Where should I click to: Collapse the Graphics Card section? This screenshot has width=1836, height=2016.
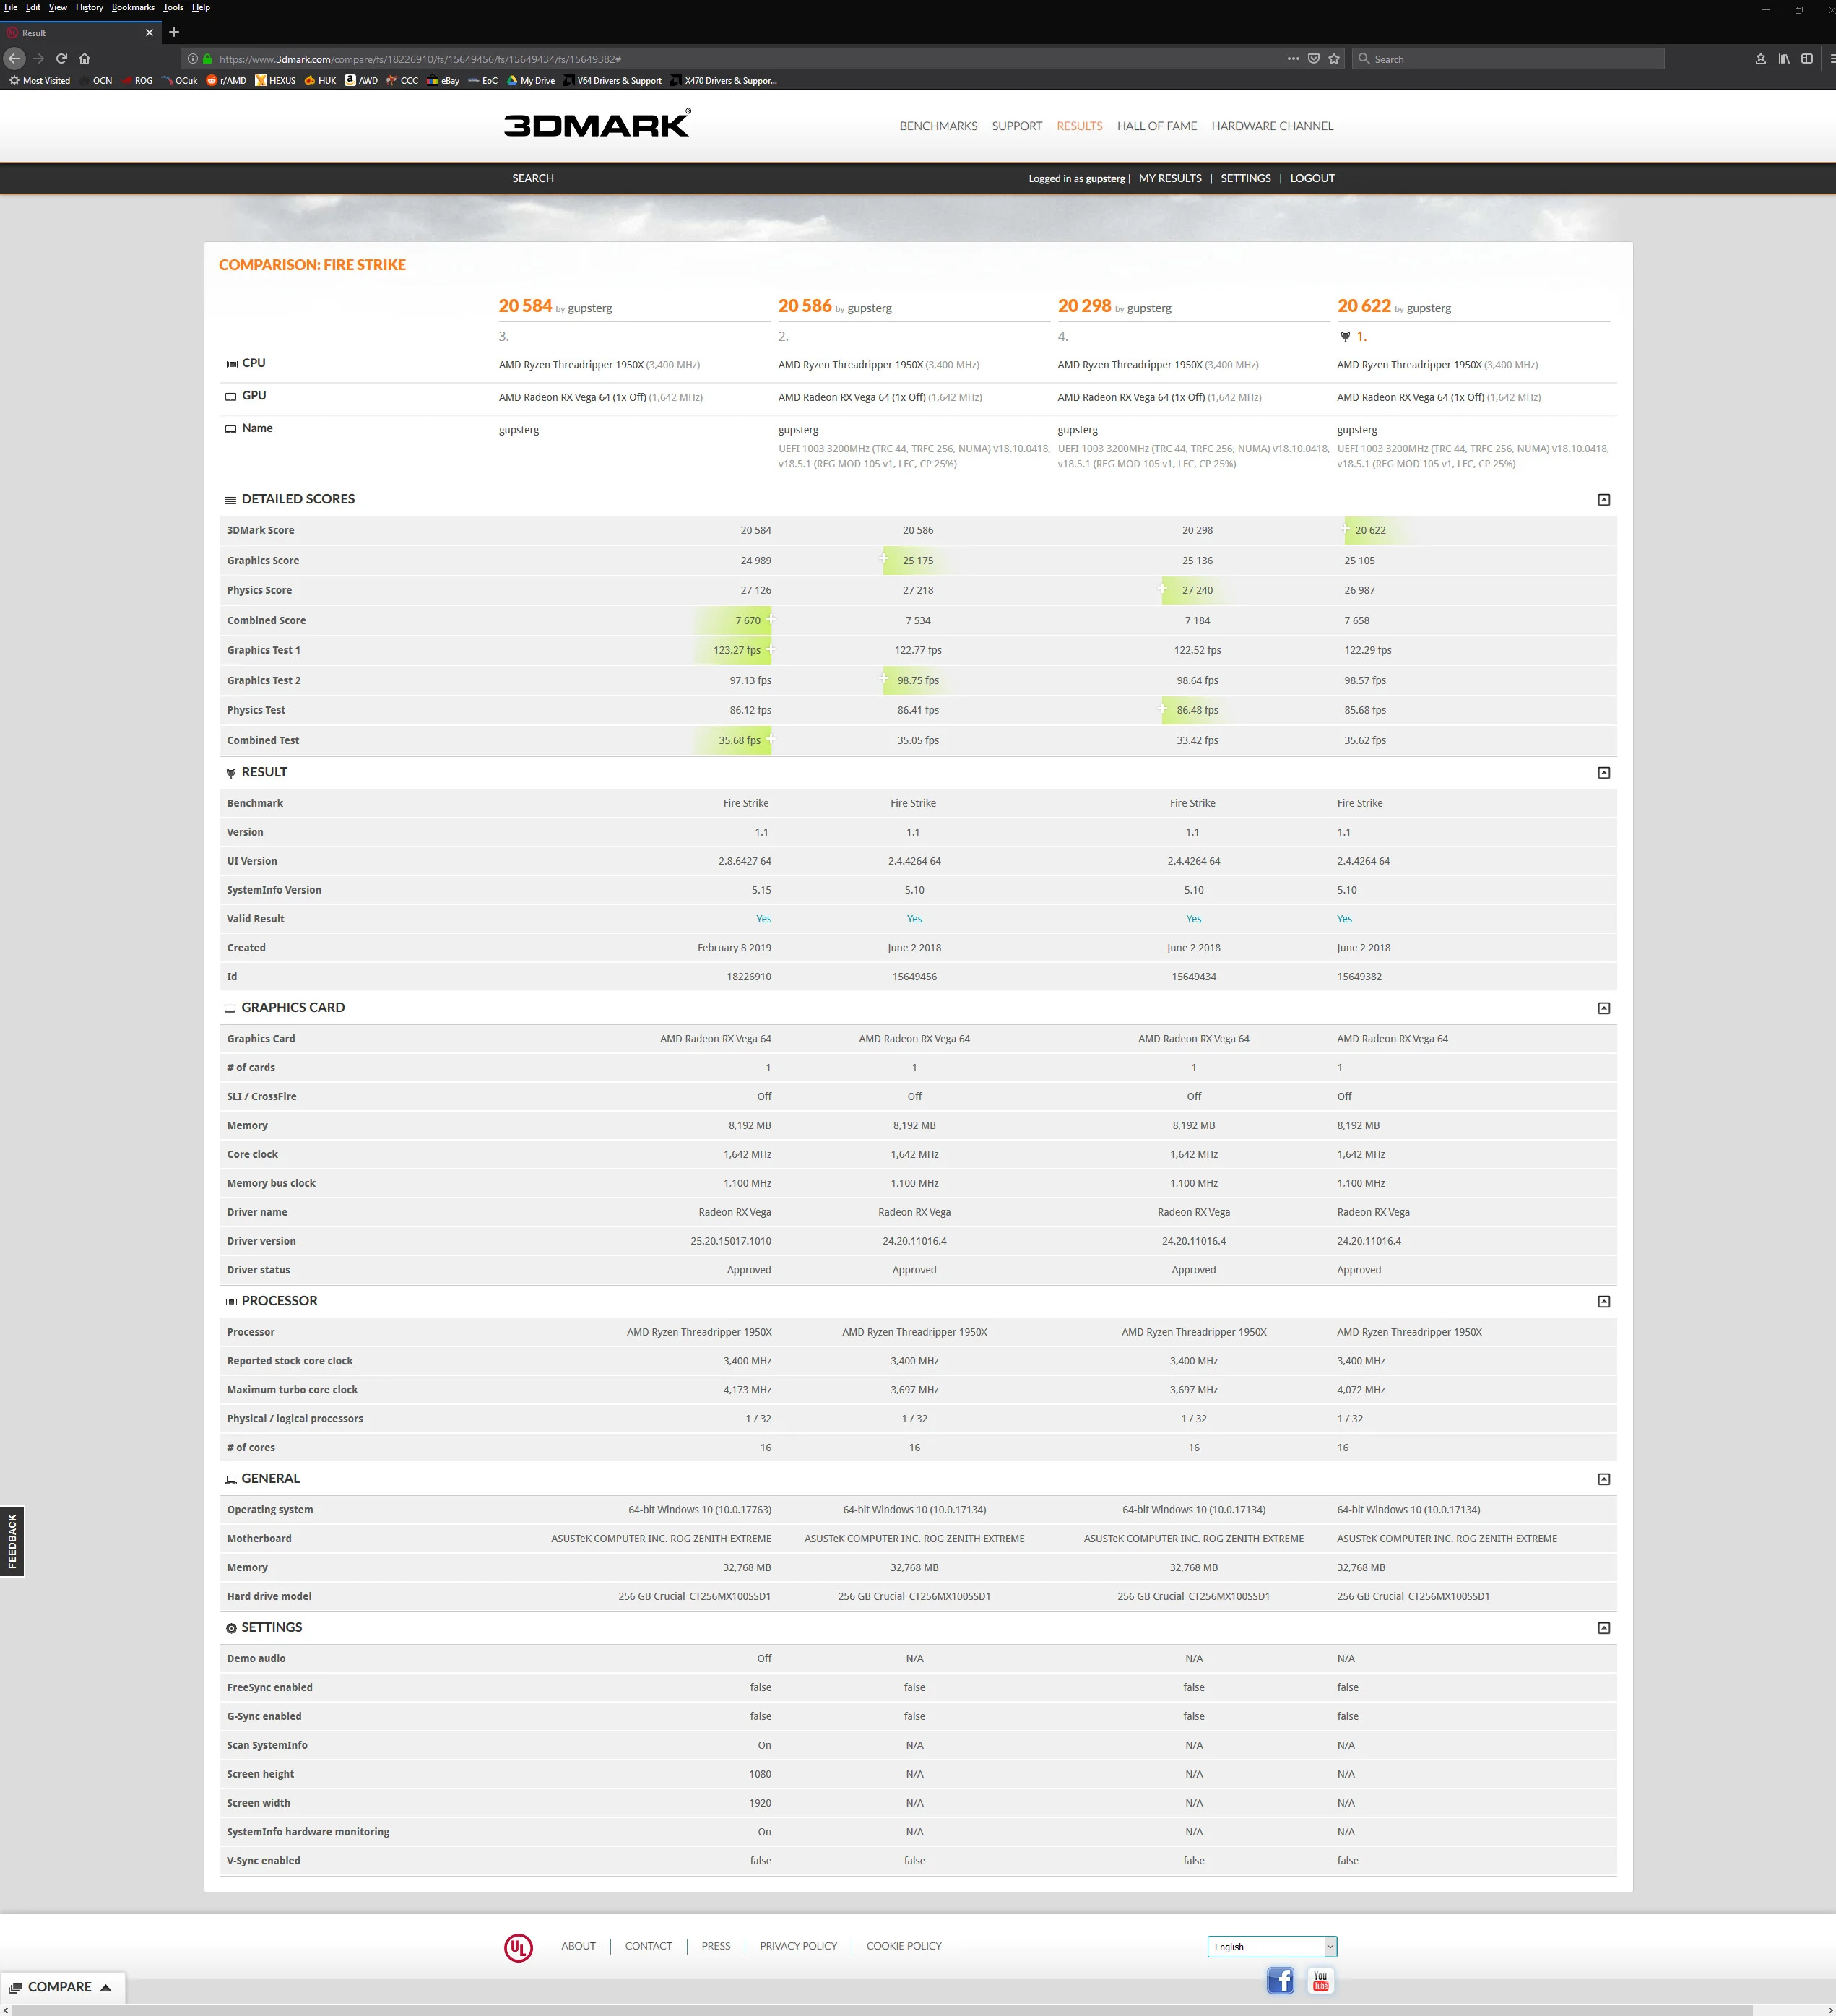(1603, 1008)
